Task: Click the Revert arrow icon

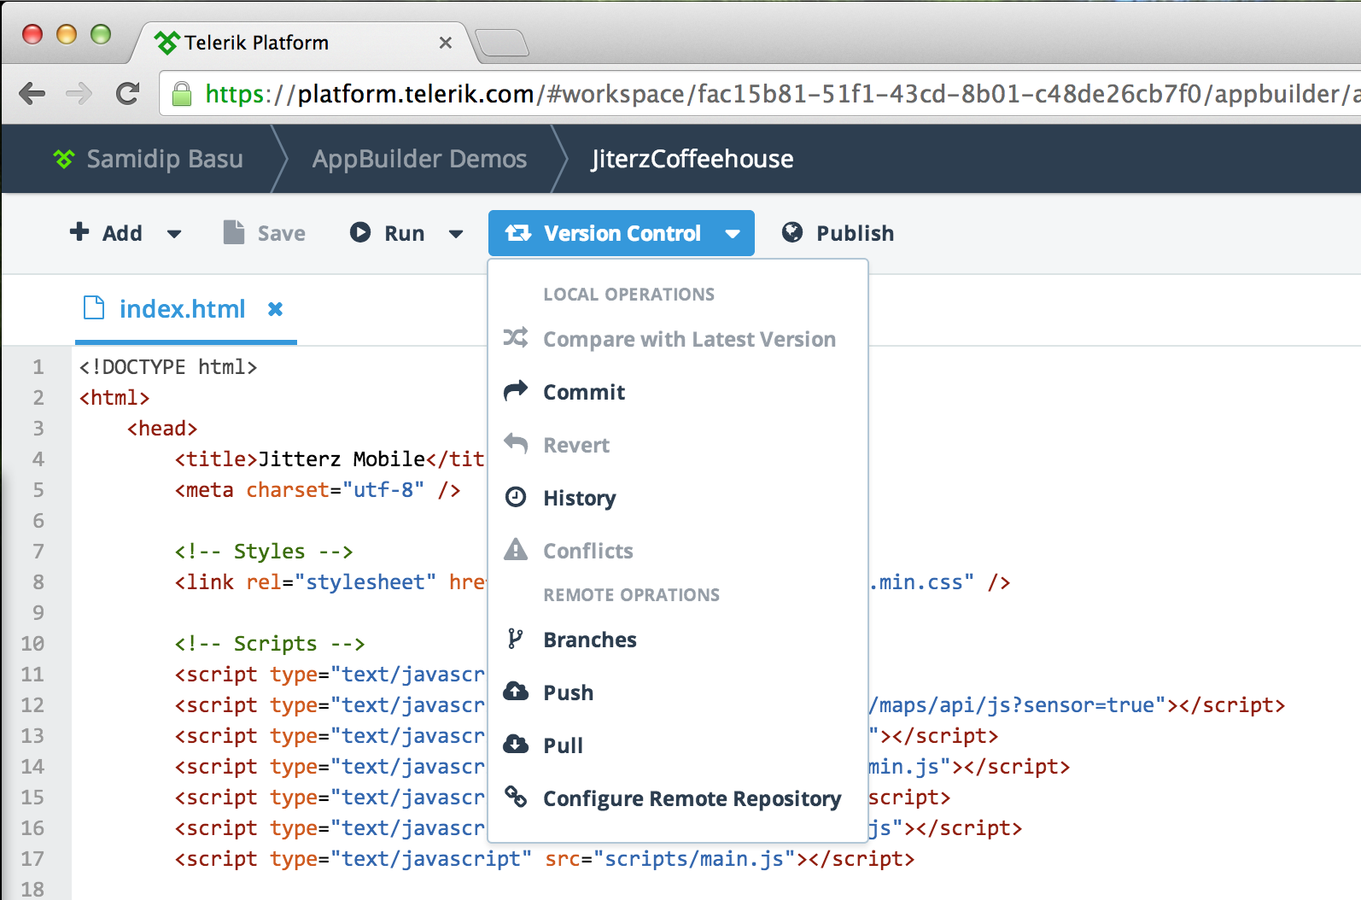Action: click(515, 443)
